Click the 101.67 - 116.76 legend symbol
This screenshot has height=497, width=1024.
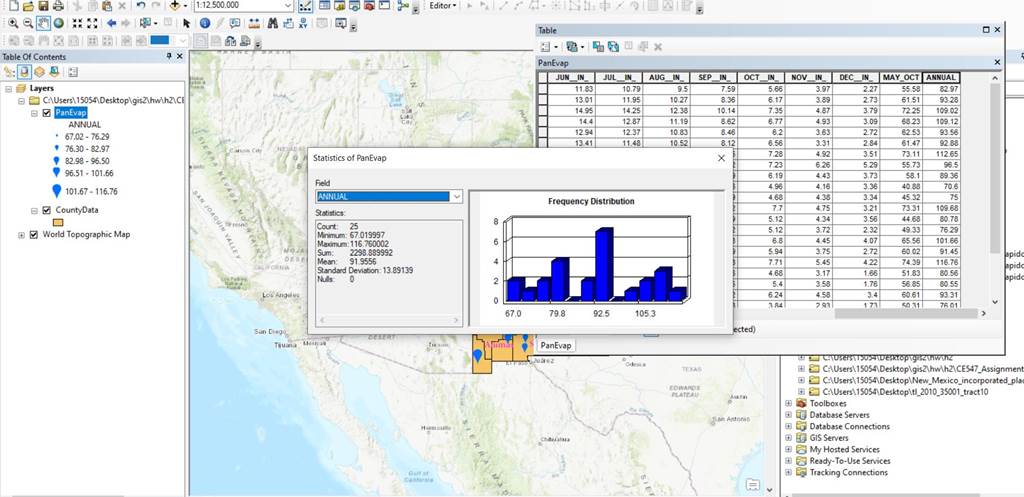(x=57, y=191)
